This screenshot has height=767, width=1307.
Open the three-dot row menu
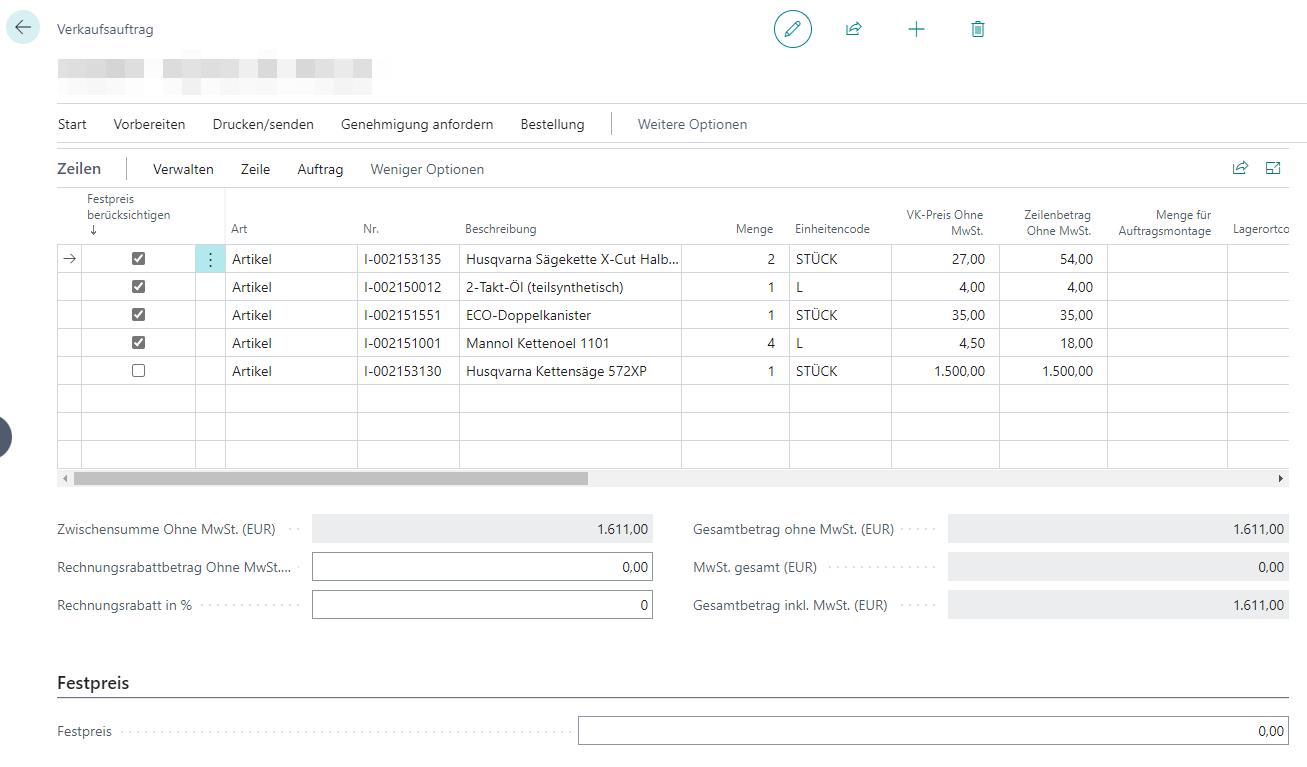(210, 259)
